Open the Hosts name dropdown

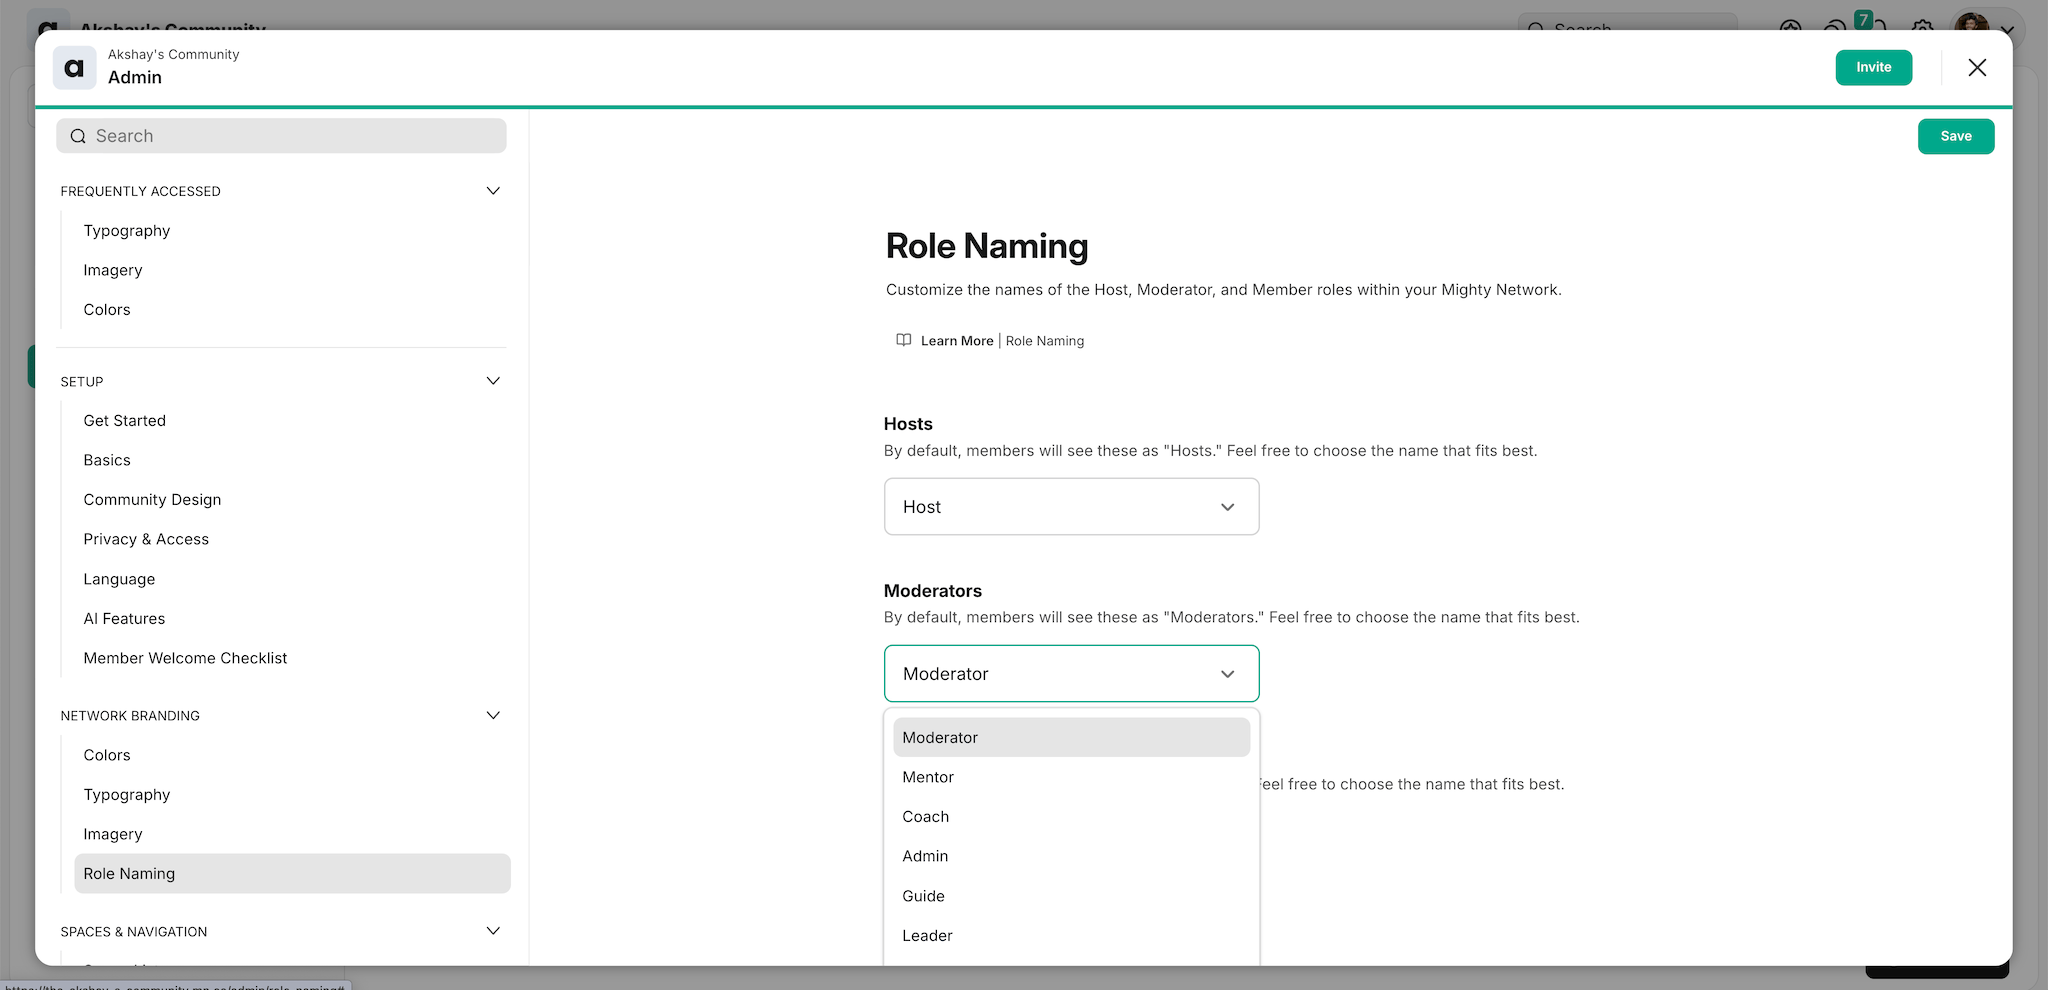coord(1070,507)
